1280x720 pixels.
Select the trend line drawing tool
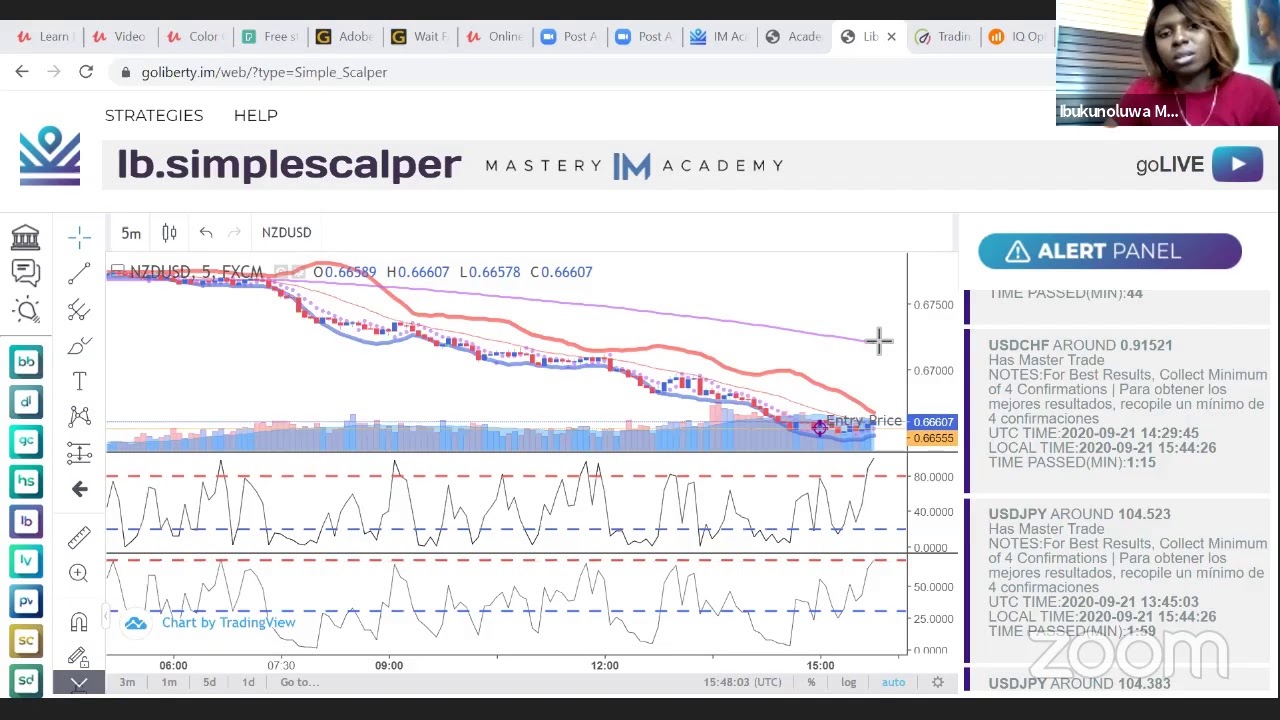[79, 273]
